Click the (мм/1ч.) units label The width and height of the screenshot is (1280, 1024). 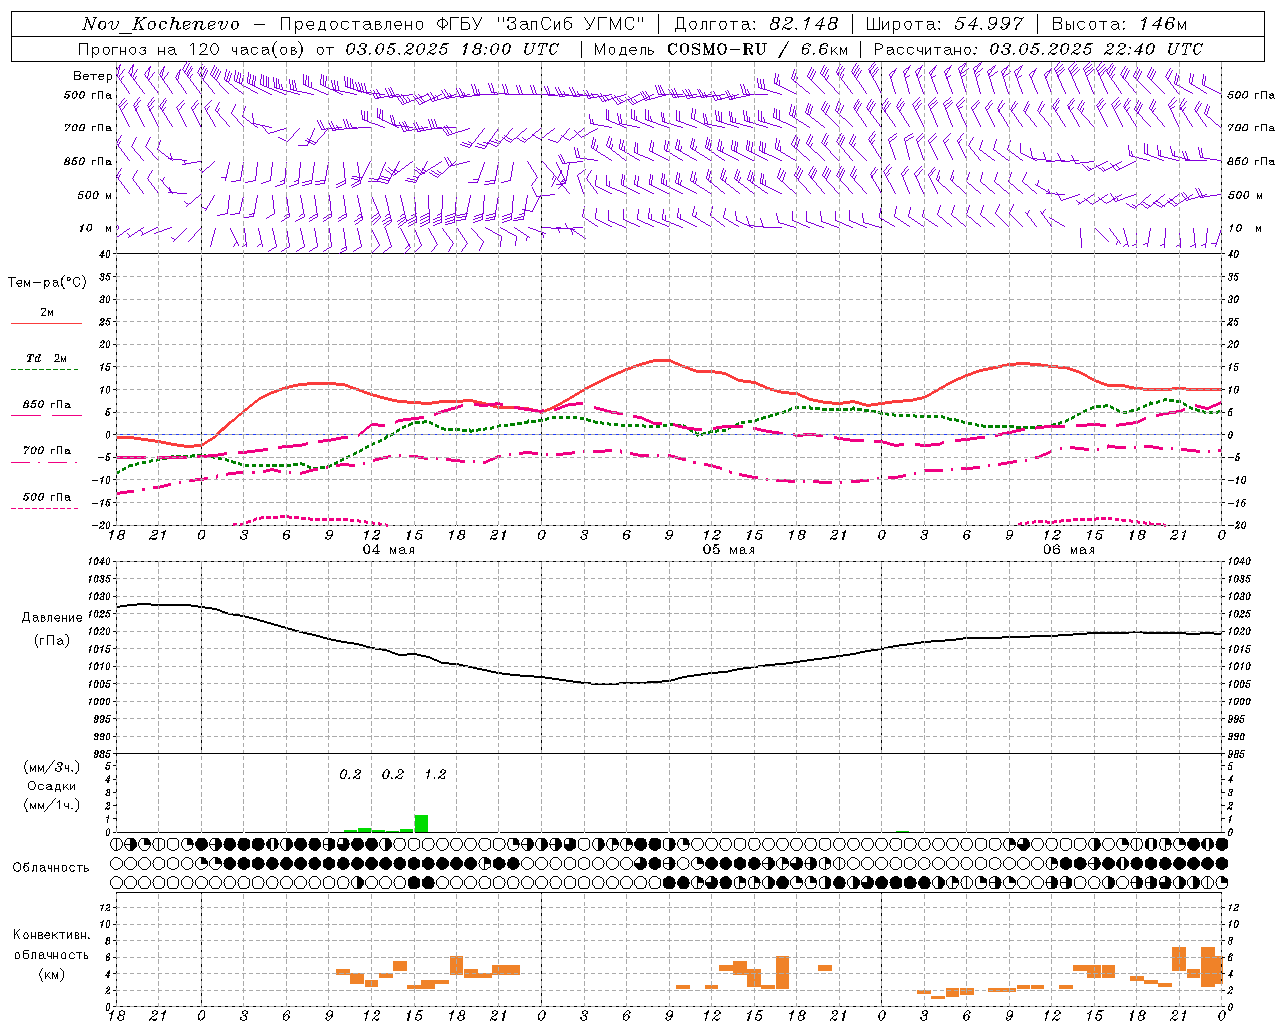tap(51, 805)
